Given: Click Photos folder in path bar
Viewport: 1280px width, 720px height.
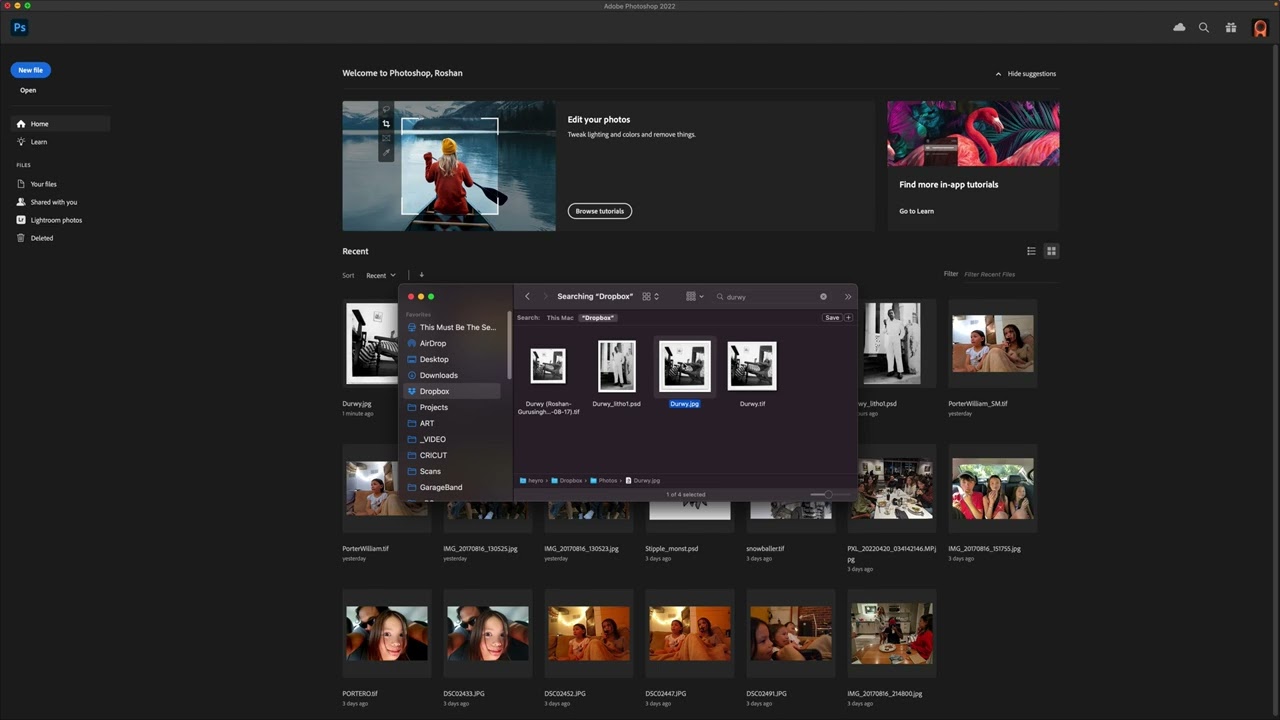Looking at the screenshot, I should (x=604, y=481).
